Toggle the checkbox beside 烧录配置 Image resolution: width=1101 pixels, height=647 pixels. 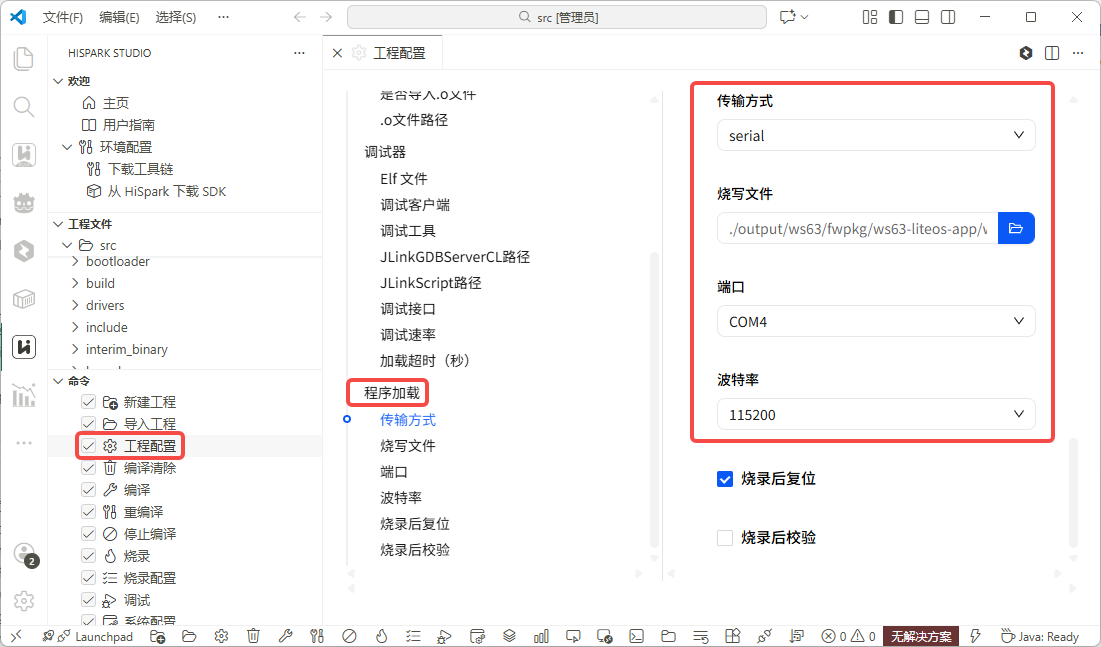coord(88,577)
